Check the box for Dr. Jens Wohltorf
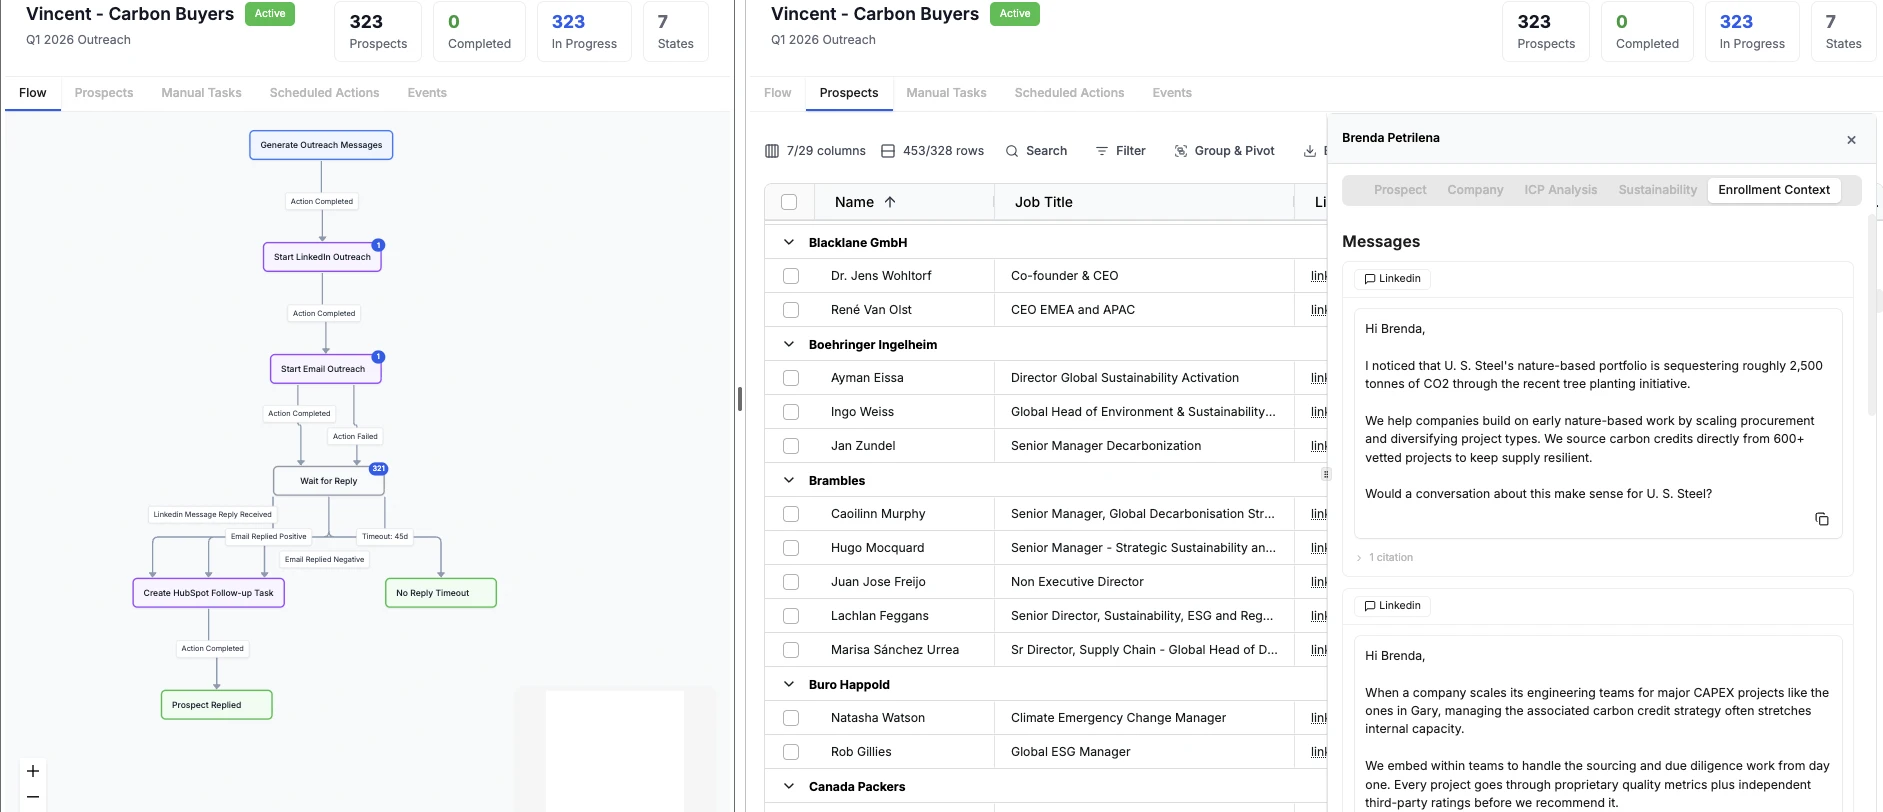 point(791,276)
